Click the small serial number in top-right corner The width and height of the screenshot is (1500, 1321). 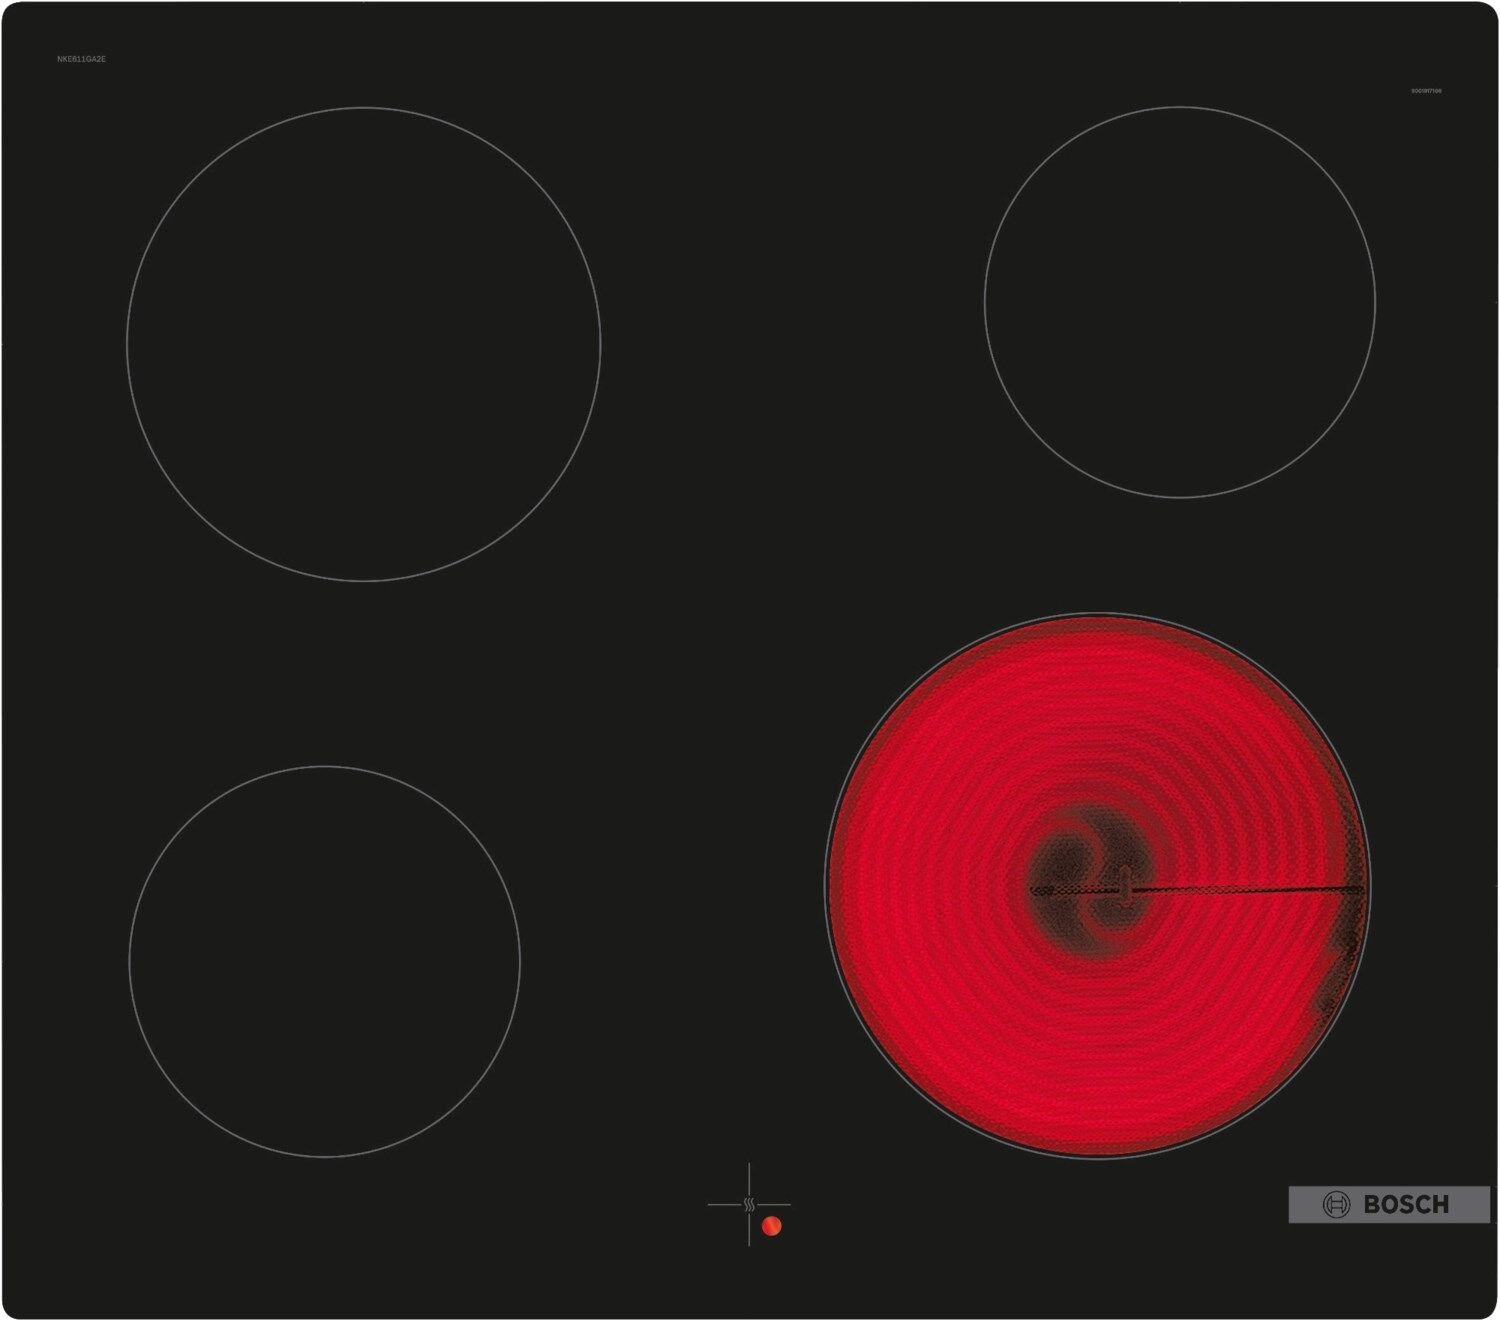[1426, 91]
